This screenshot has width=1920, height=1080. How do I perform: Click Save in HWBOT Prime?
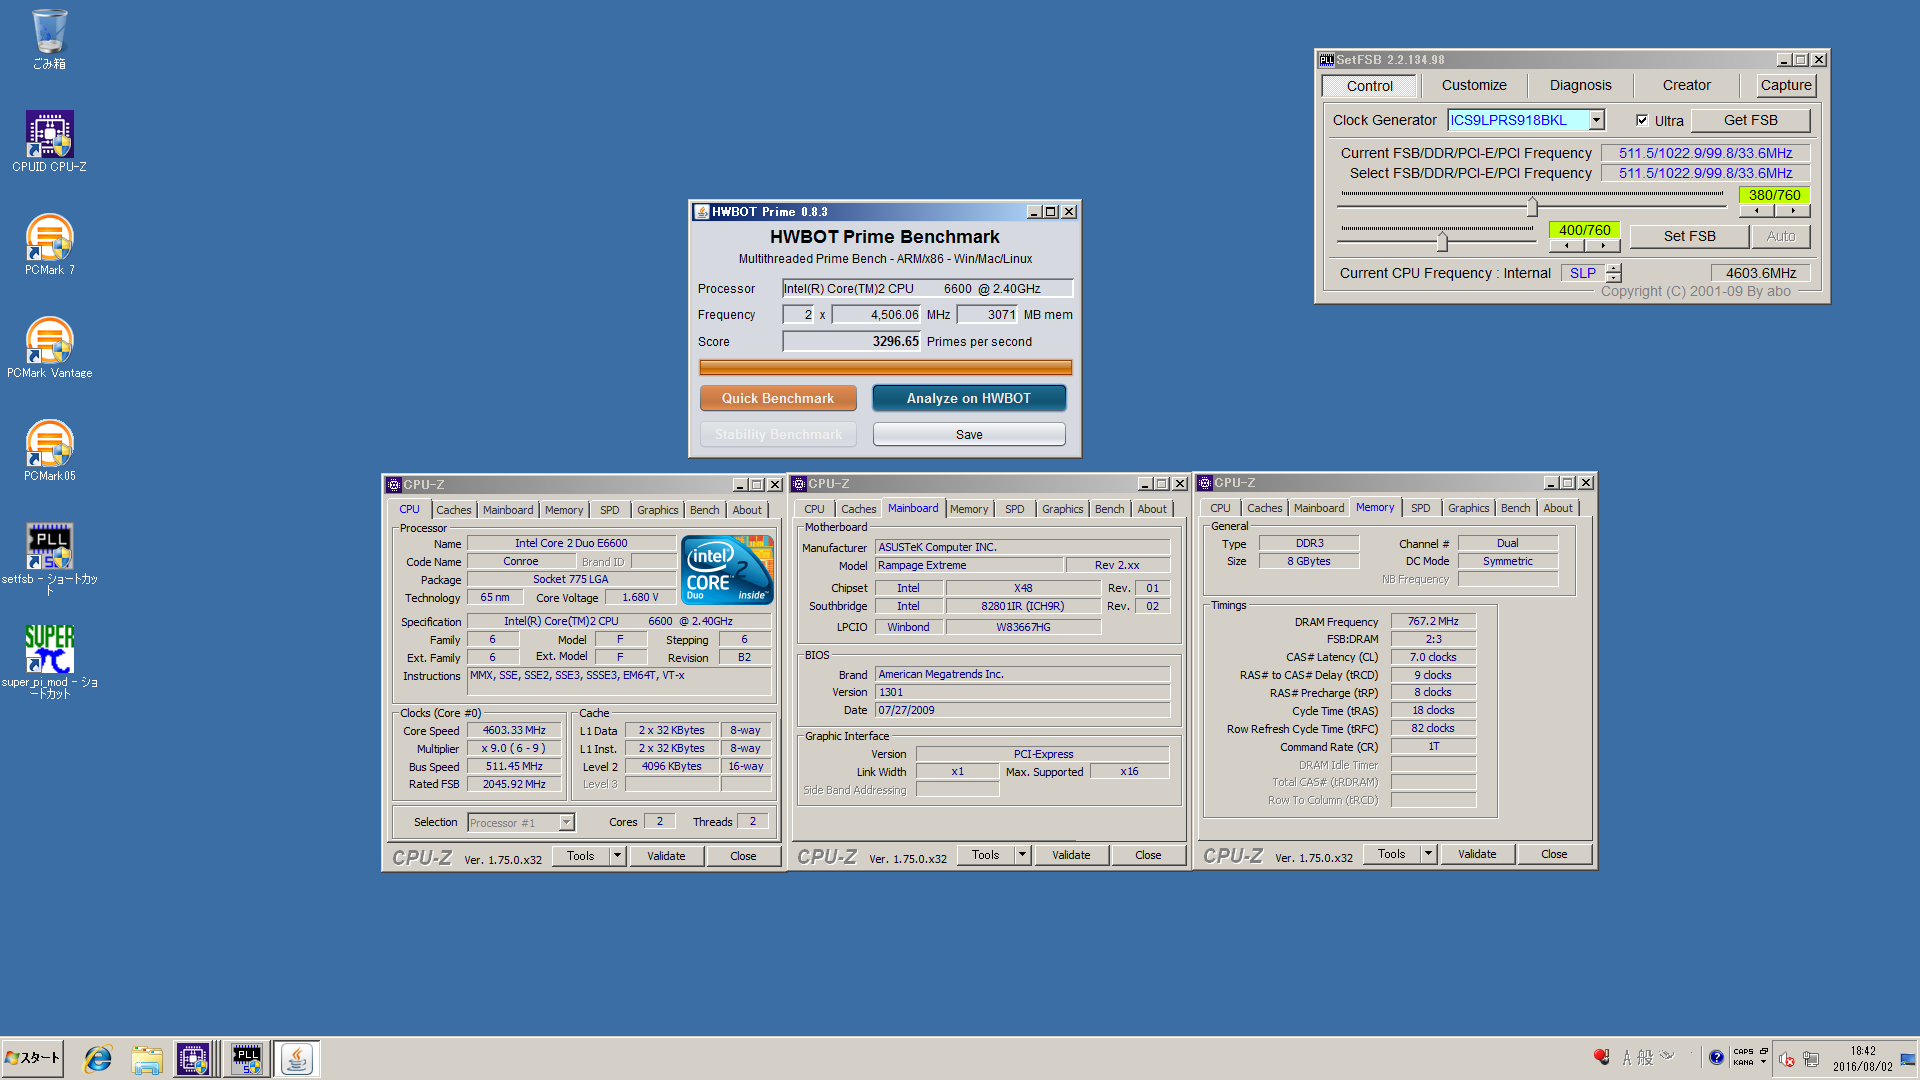[x=968, y=434]
